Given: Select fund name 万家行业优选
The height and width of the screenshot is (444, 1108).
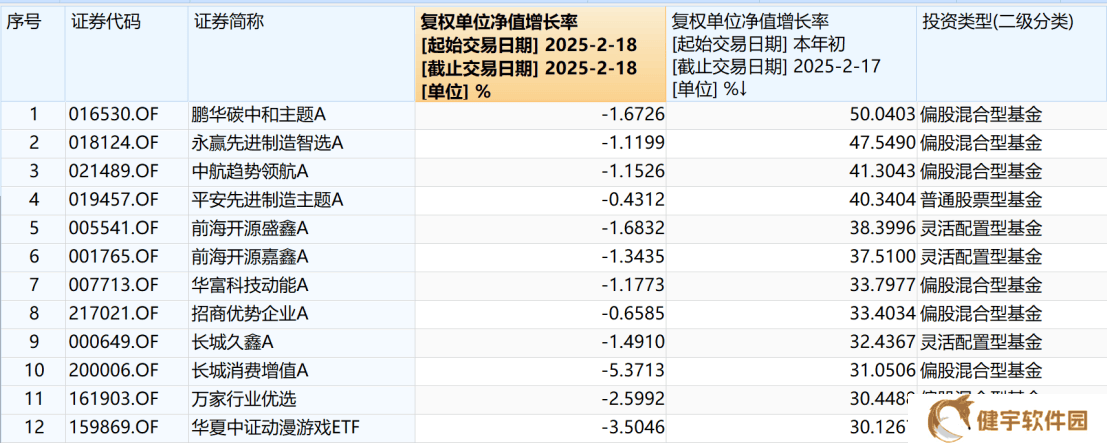Looking at the screenshot, I should click(244, 399).
